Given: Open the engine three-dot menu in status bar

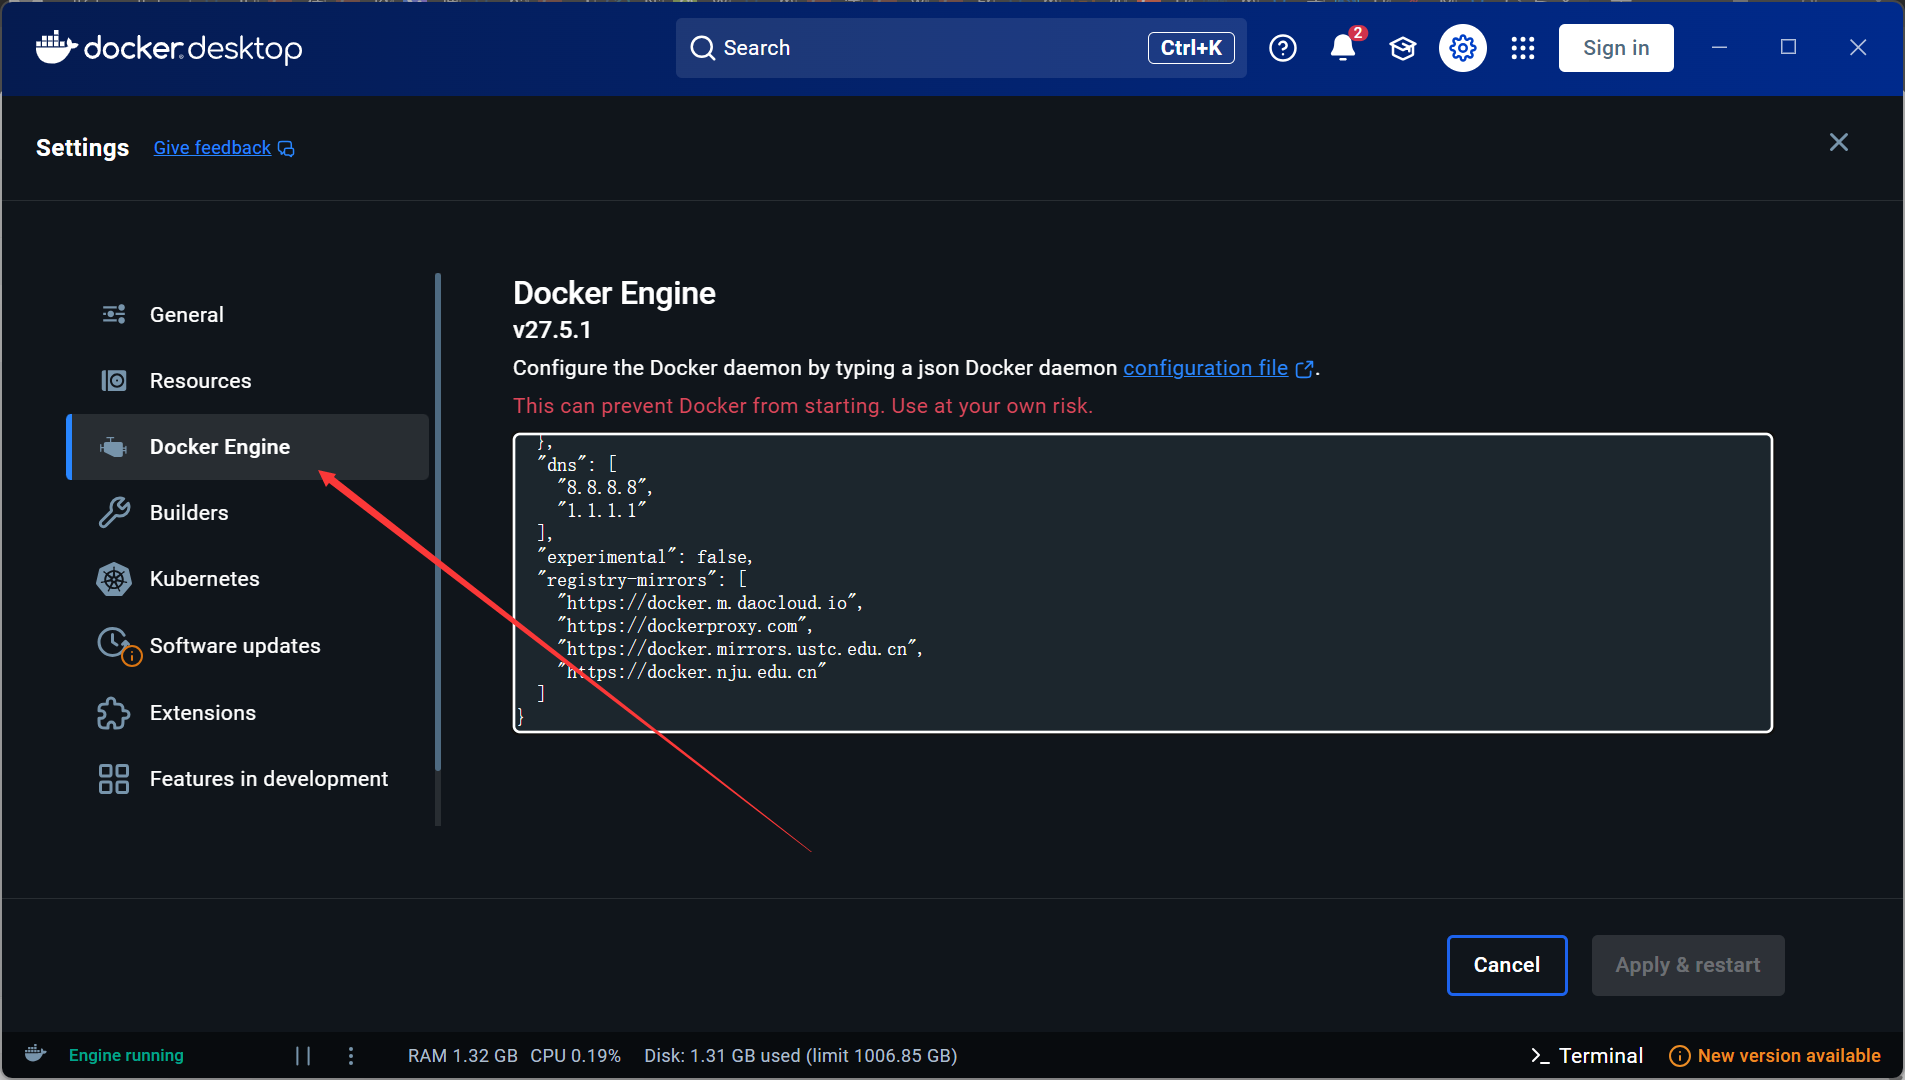Looking at the screenshot, I should [x=351, y=1056].
